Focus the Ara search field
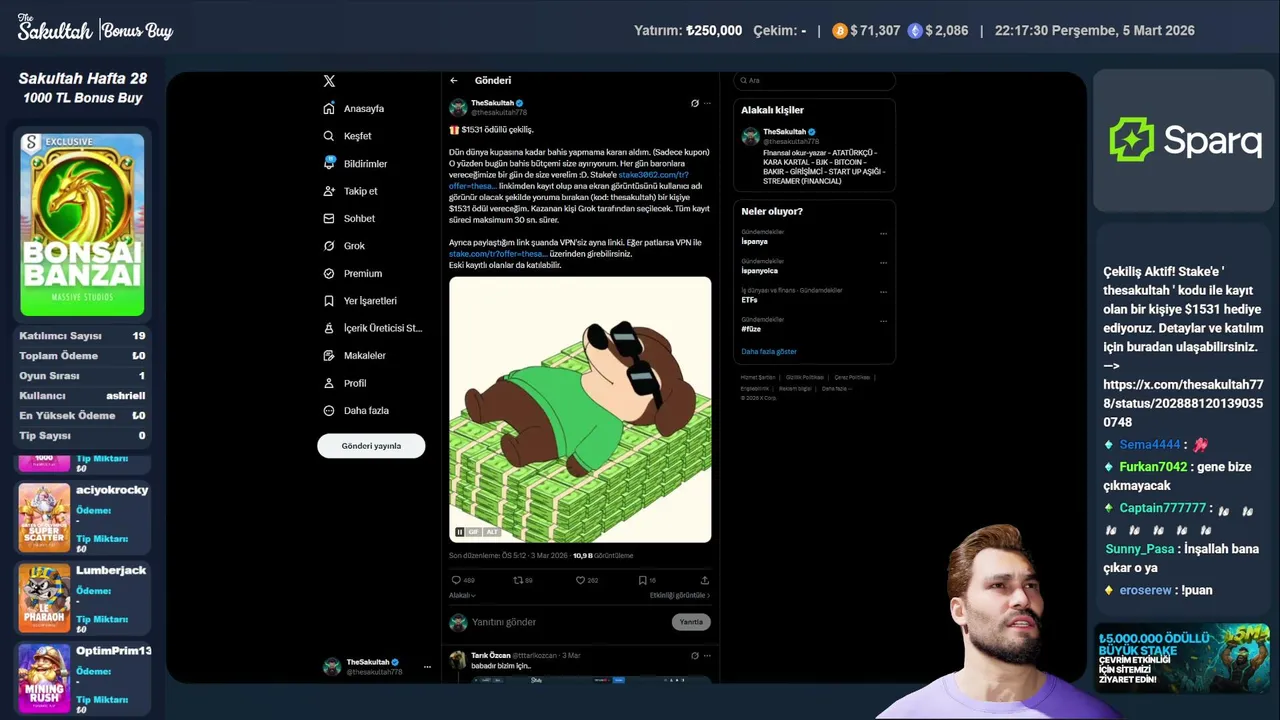The height and width of the screenshot is (720, 1280). [x=814, y=80]
